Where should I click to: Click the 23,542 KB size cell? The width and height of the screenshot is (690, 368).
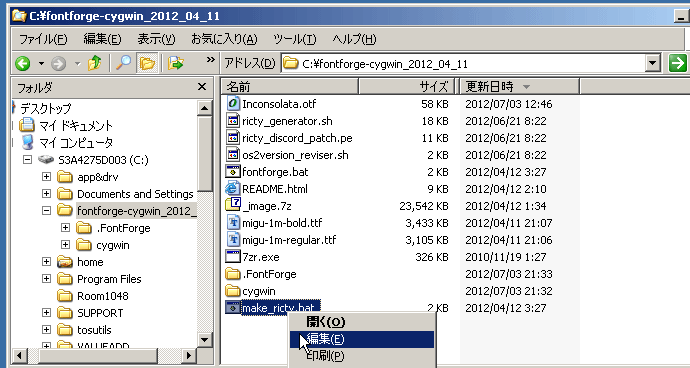click(423, 206)
